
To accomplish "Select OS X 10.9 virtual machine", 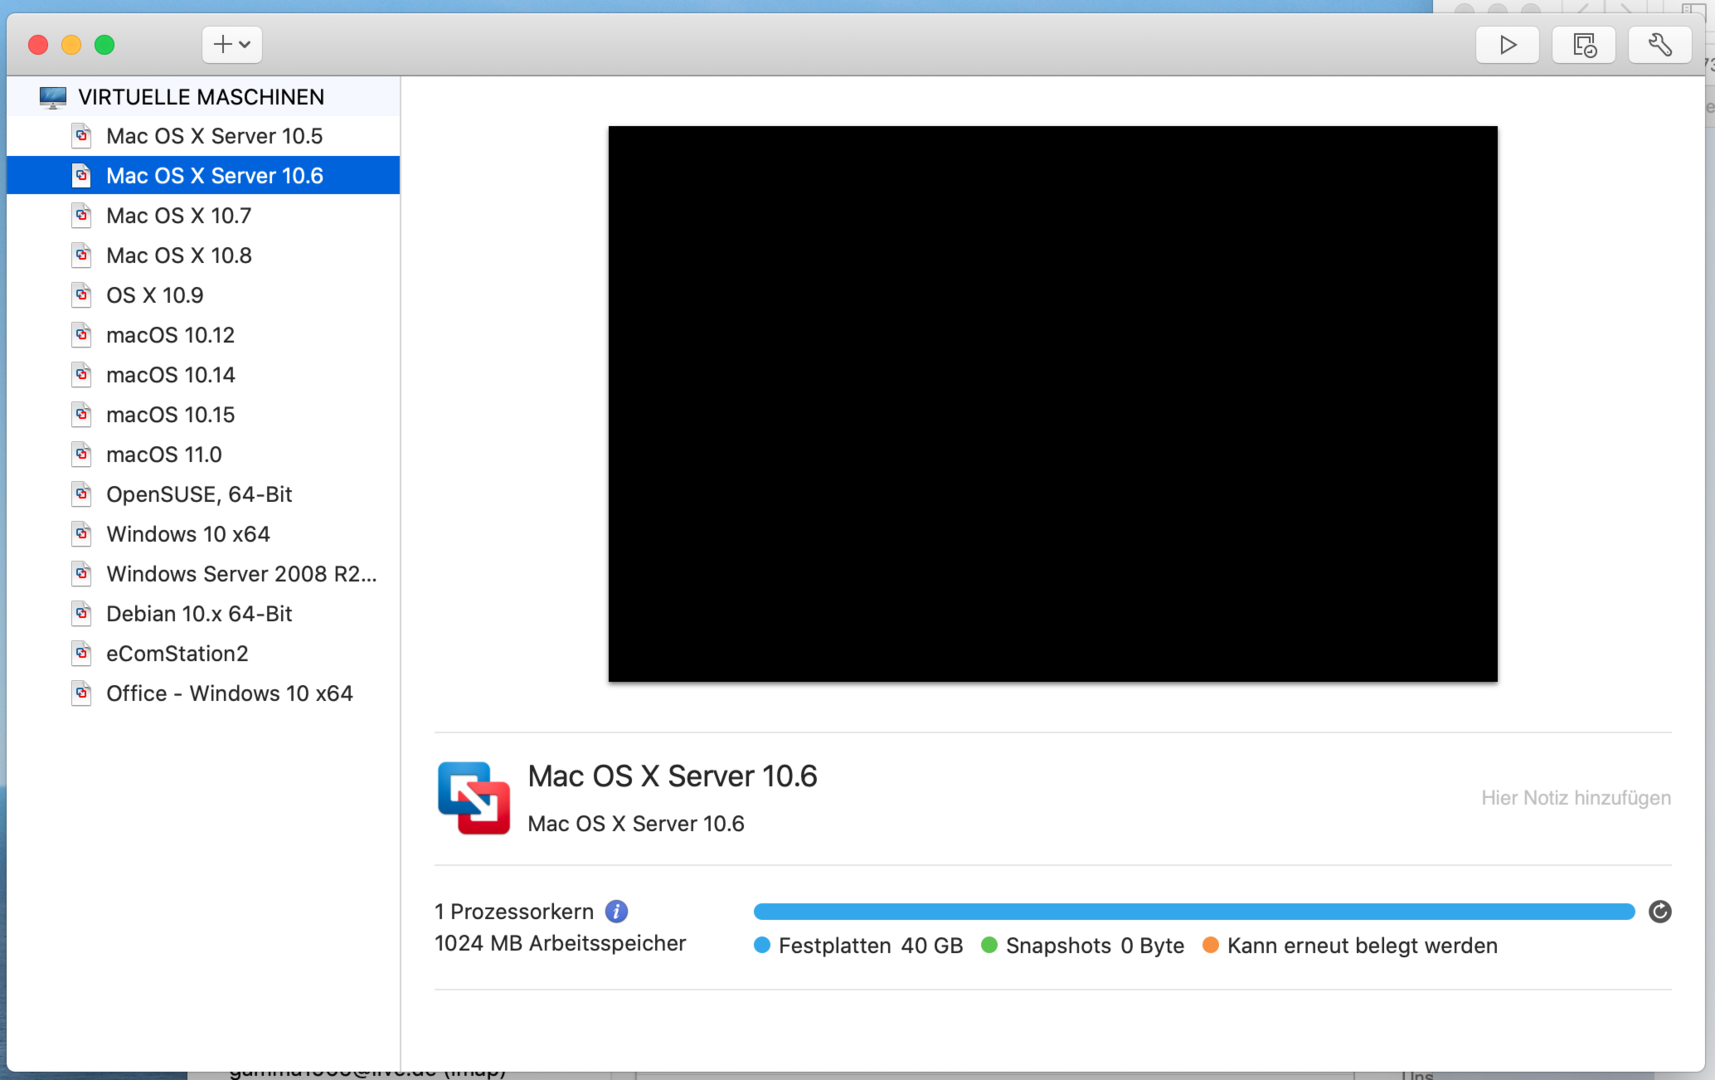I will pyautogui.click(x=203, y=295).
